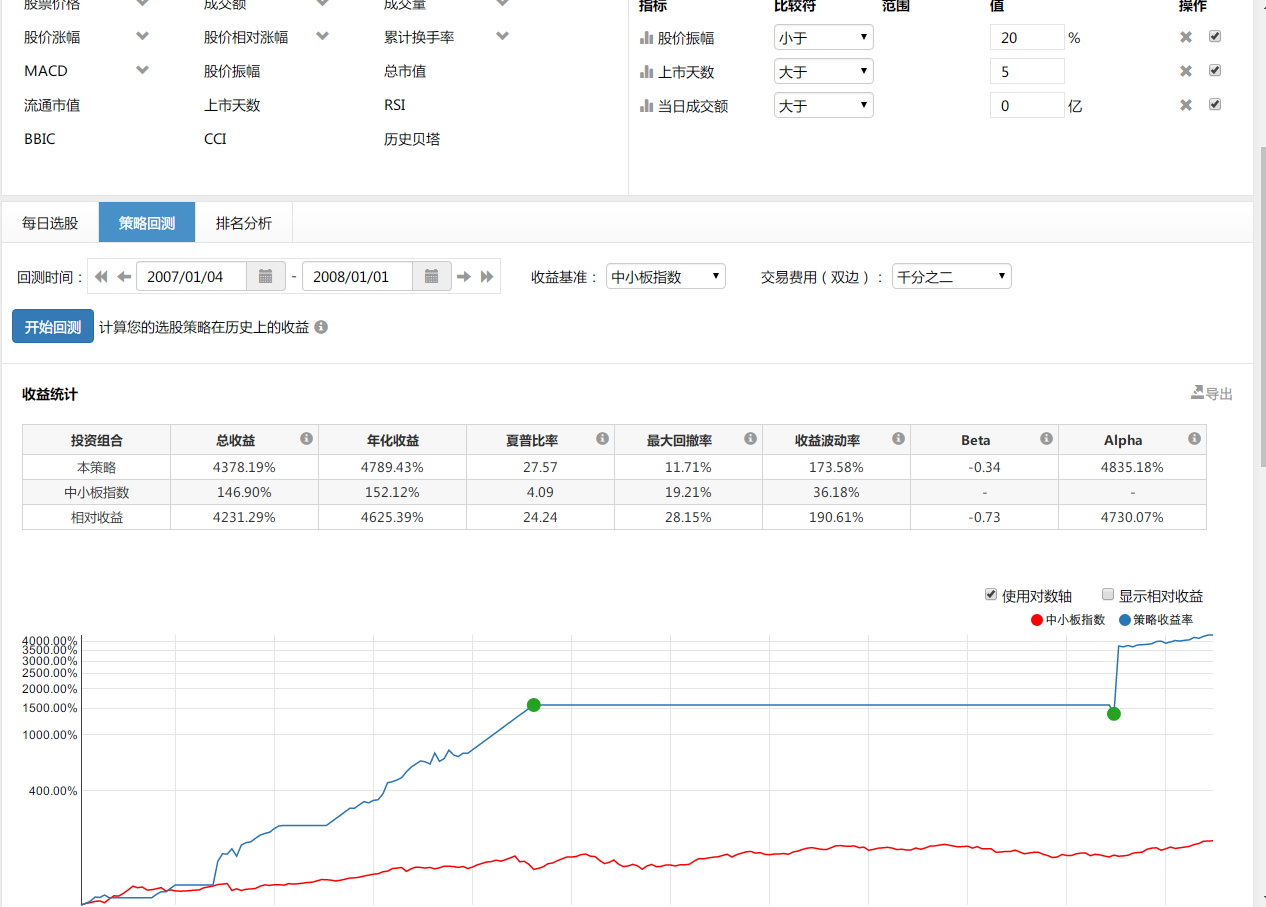1266x907 pixels.
Task: Expand the MACD indicator chevron
Action: point(142,70)
